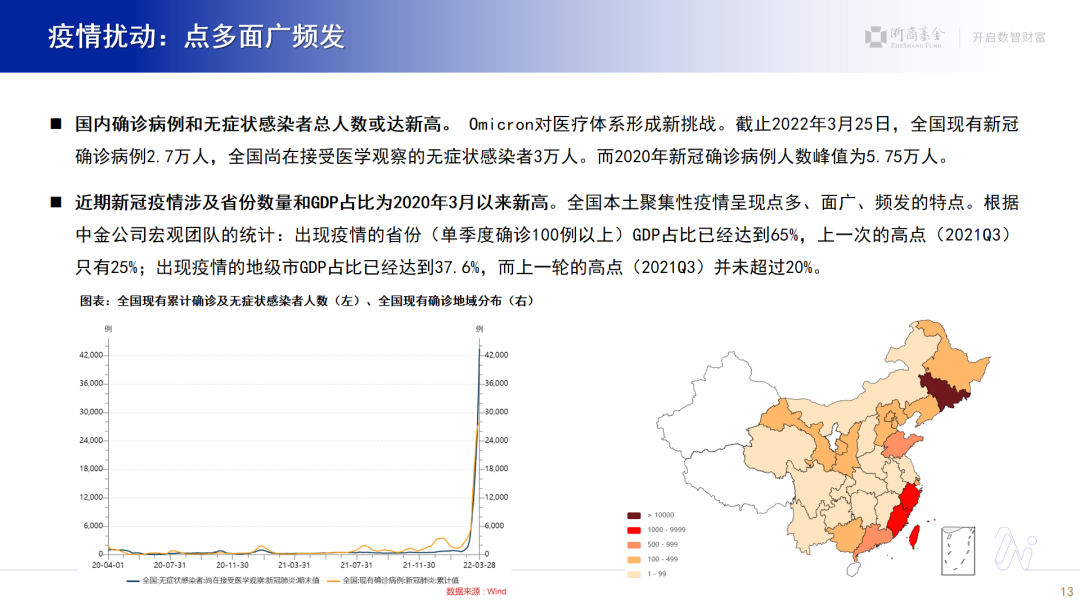Click the '500 - 999' legend label

click(x=663, y=545)
